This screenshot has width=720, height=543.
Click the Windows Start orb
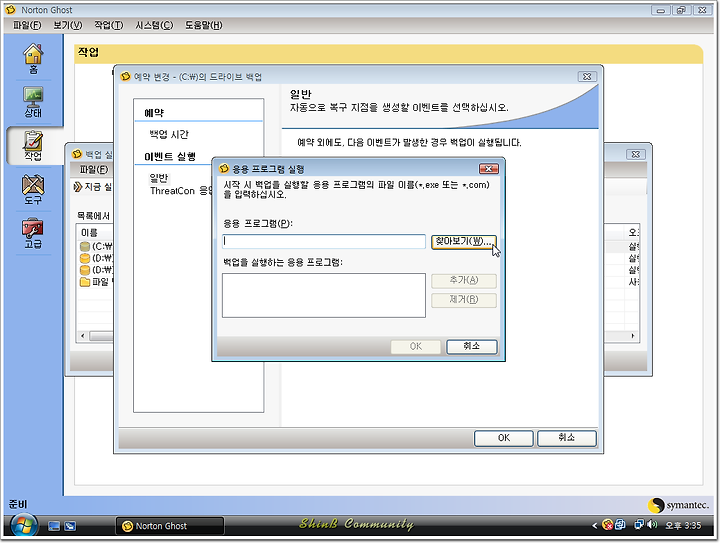[x=24, y=526]
